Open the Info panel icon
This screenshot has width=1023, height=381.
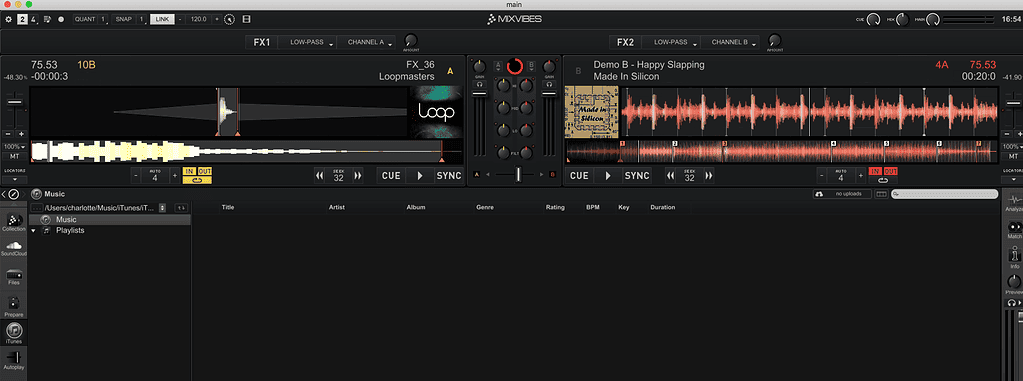tap(1014, 257)
